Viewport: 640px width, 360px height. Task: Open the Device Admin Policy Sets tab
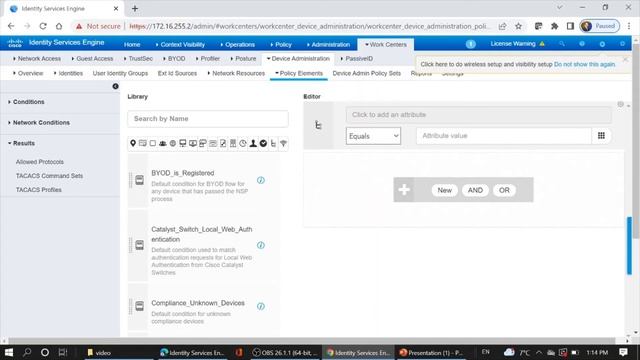[367, 73]
